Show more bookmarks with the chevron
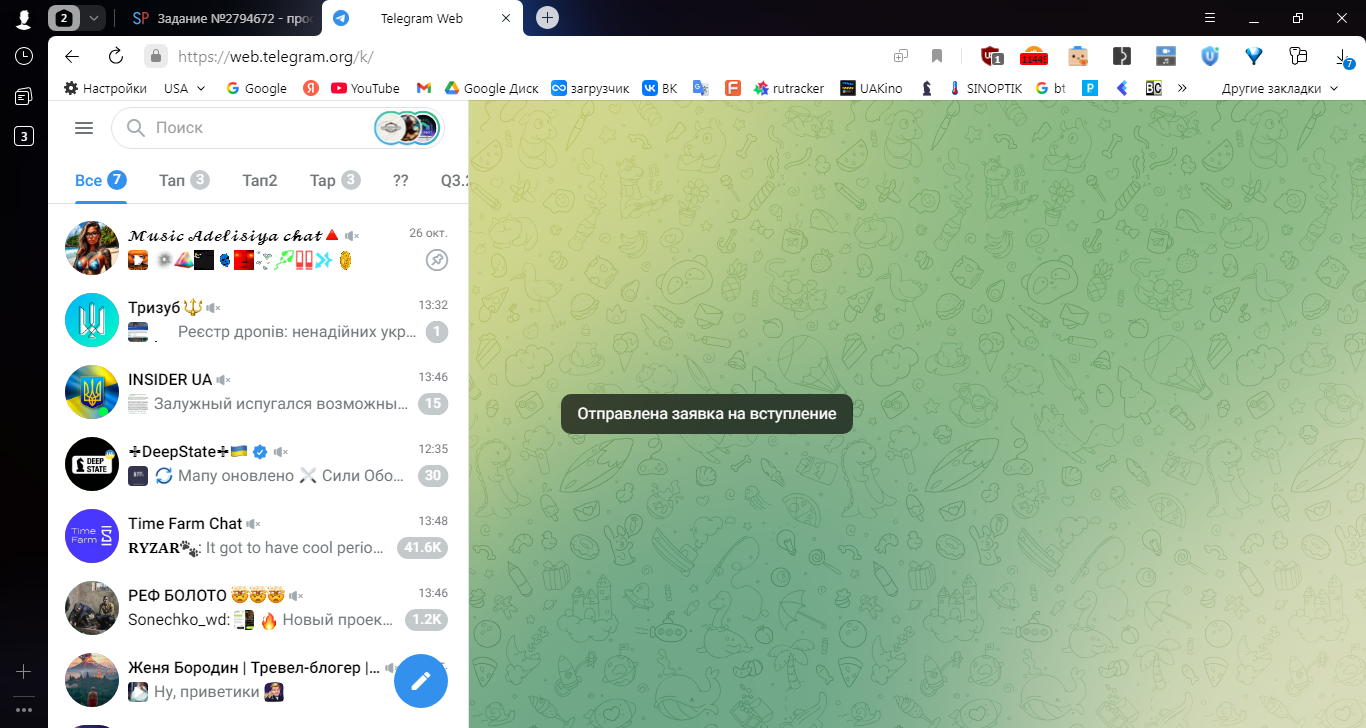 [1182, 88]
